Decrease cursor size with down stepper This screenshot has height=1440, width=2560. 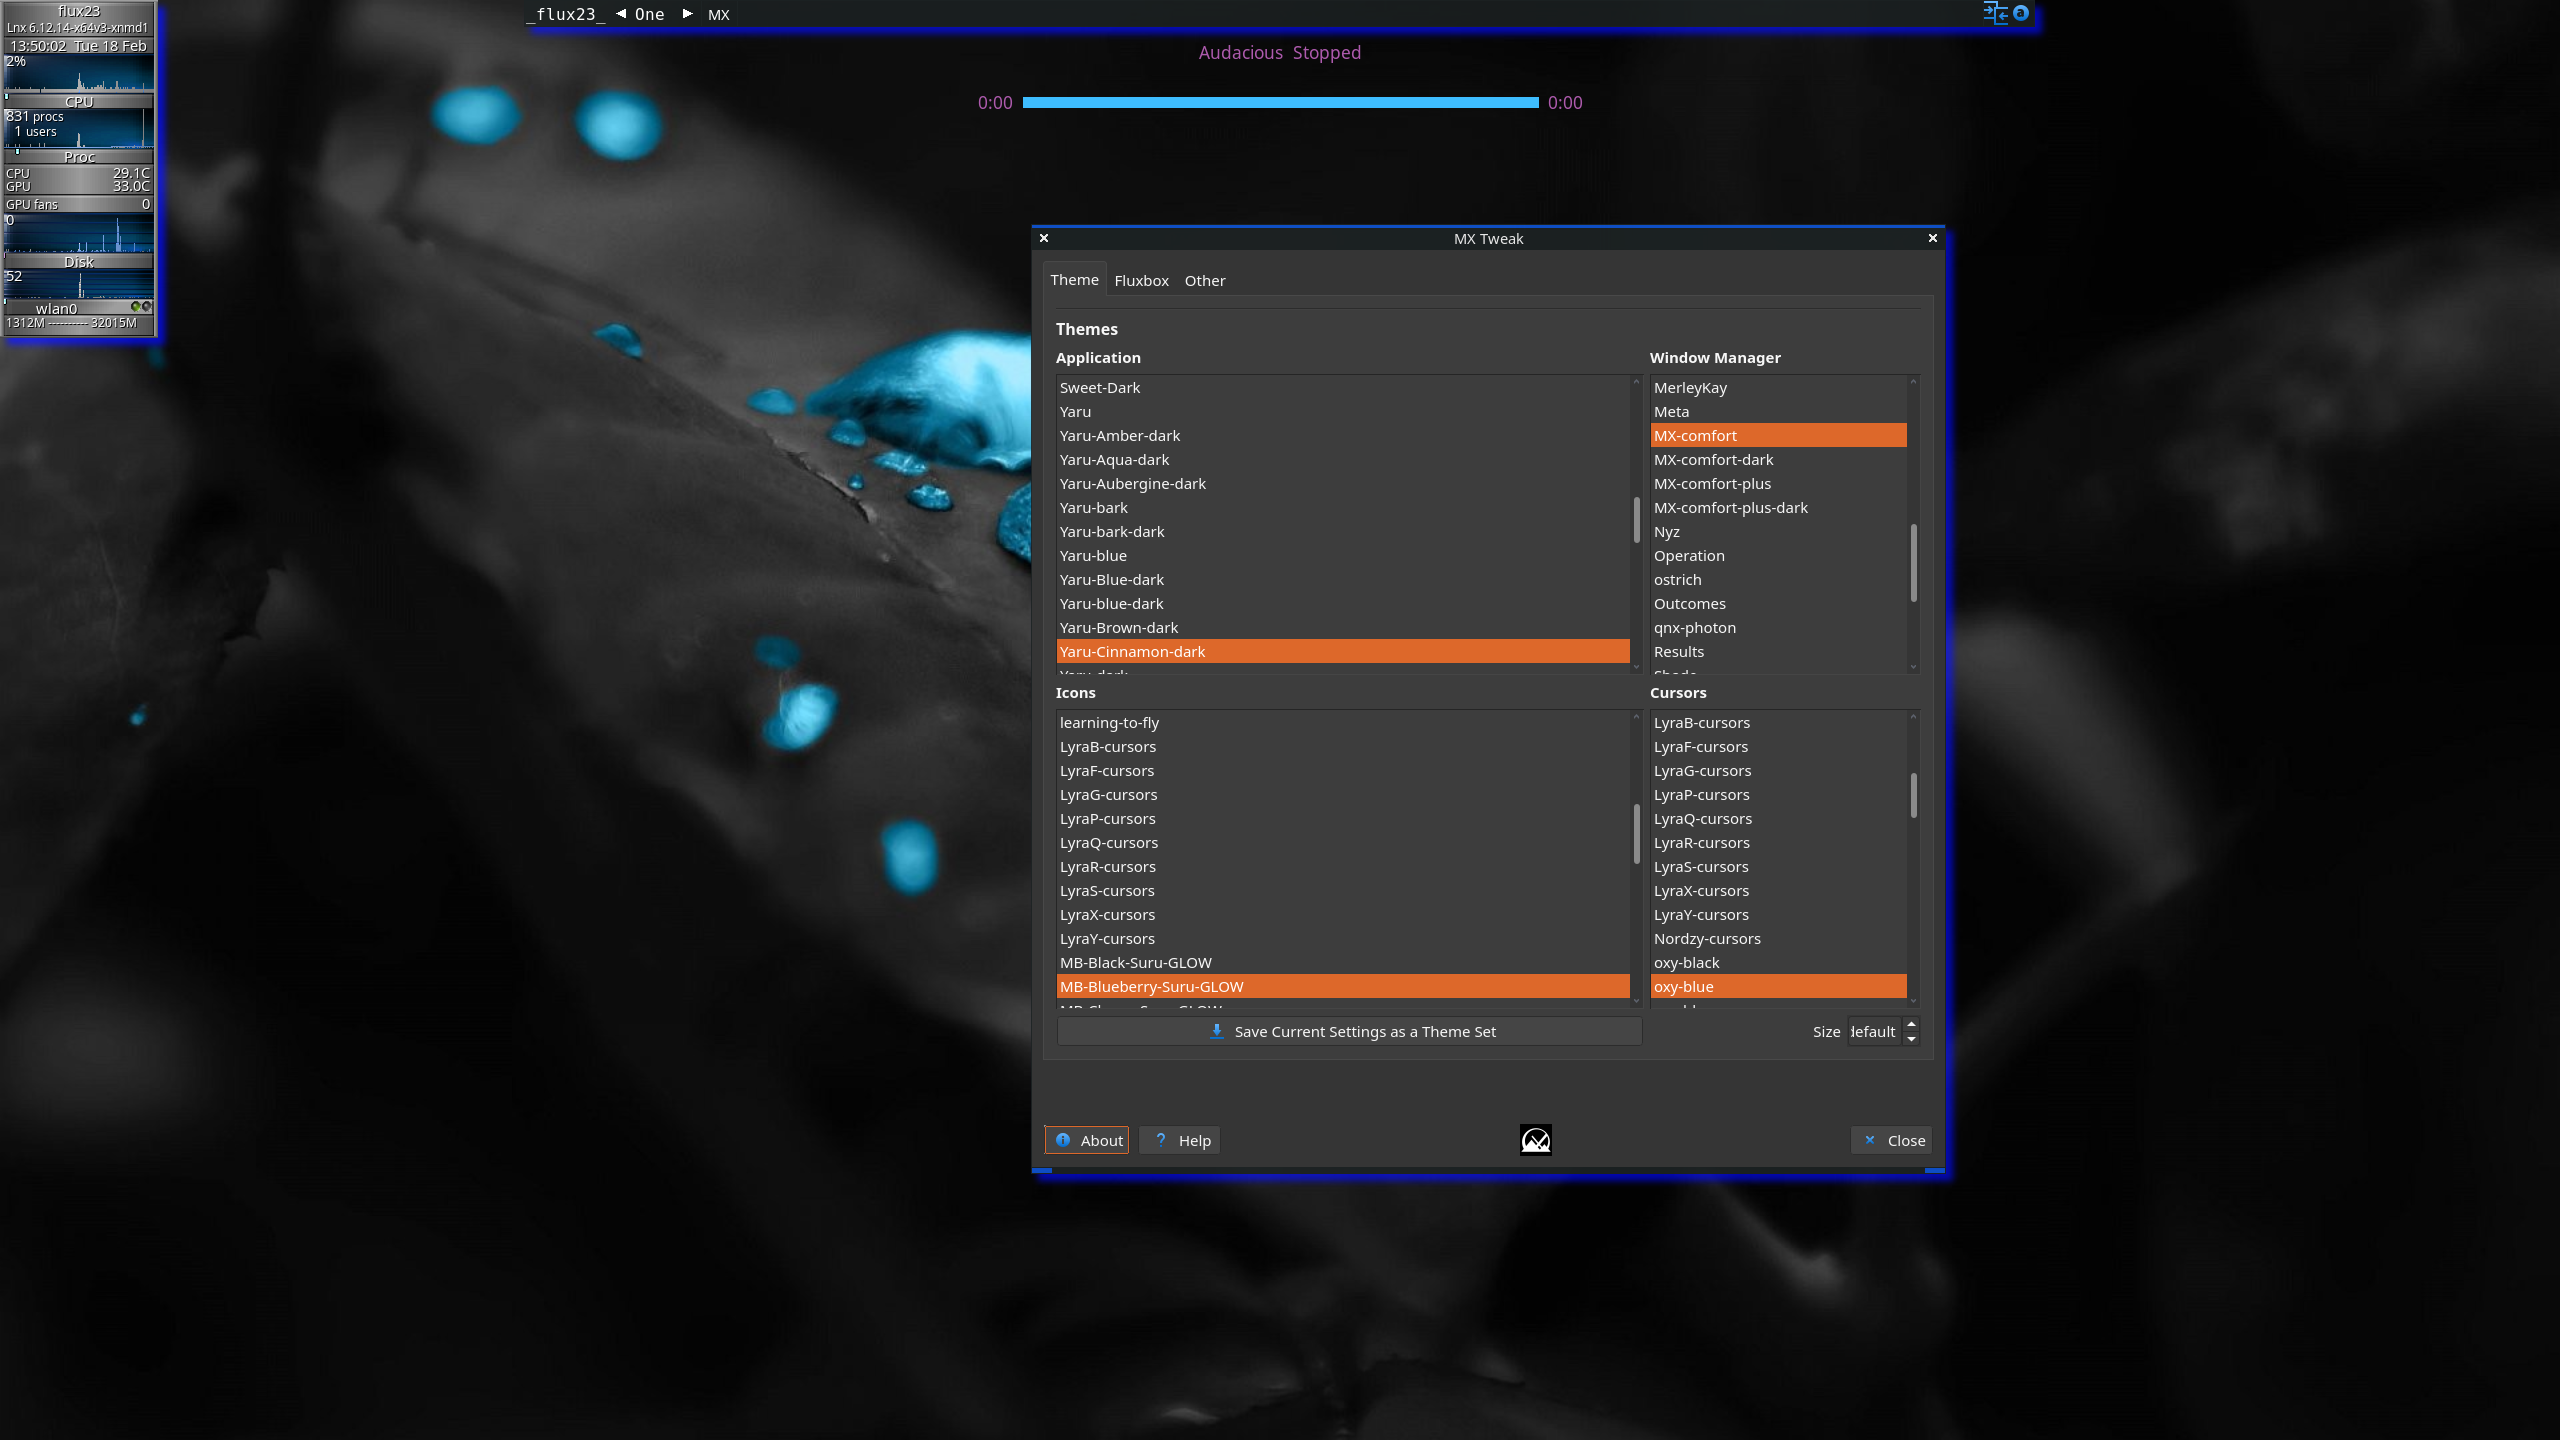(x=1911, y=1039)
